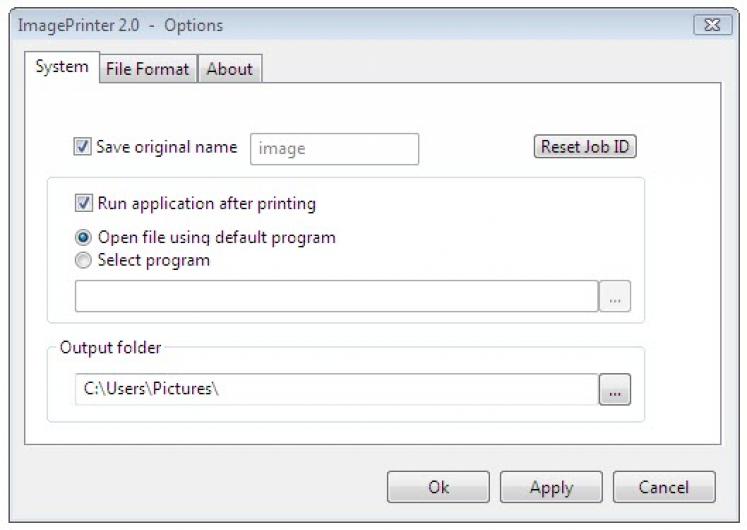This screenshot has height=530, width=747.
Task: Click the Apply button
Action: click(x=551, y=487)
